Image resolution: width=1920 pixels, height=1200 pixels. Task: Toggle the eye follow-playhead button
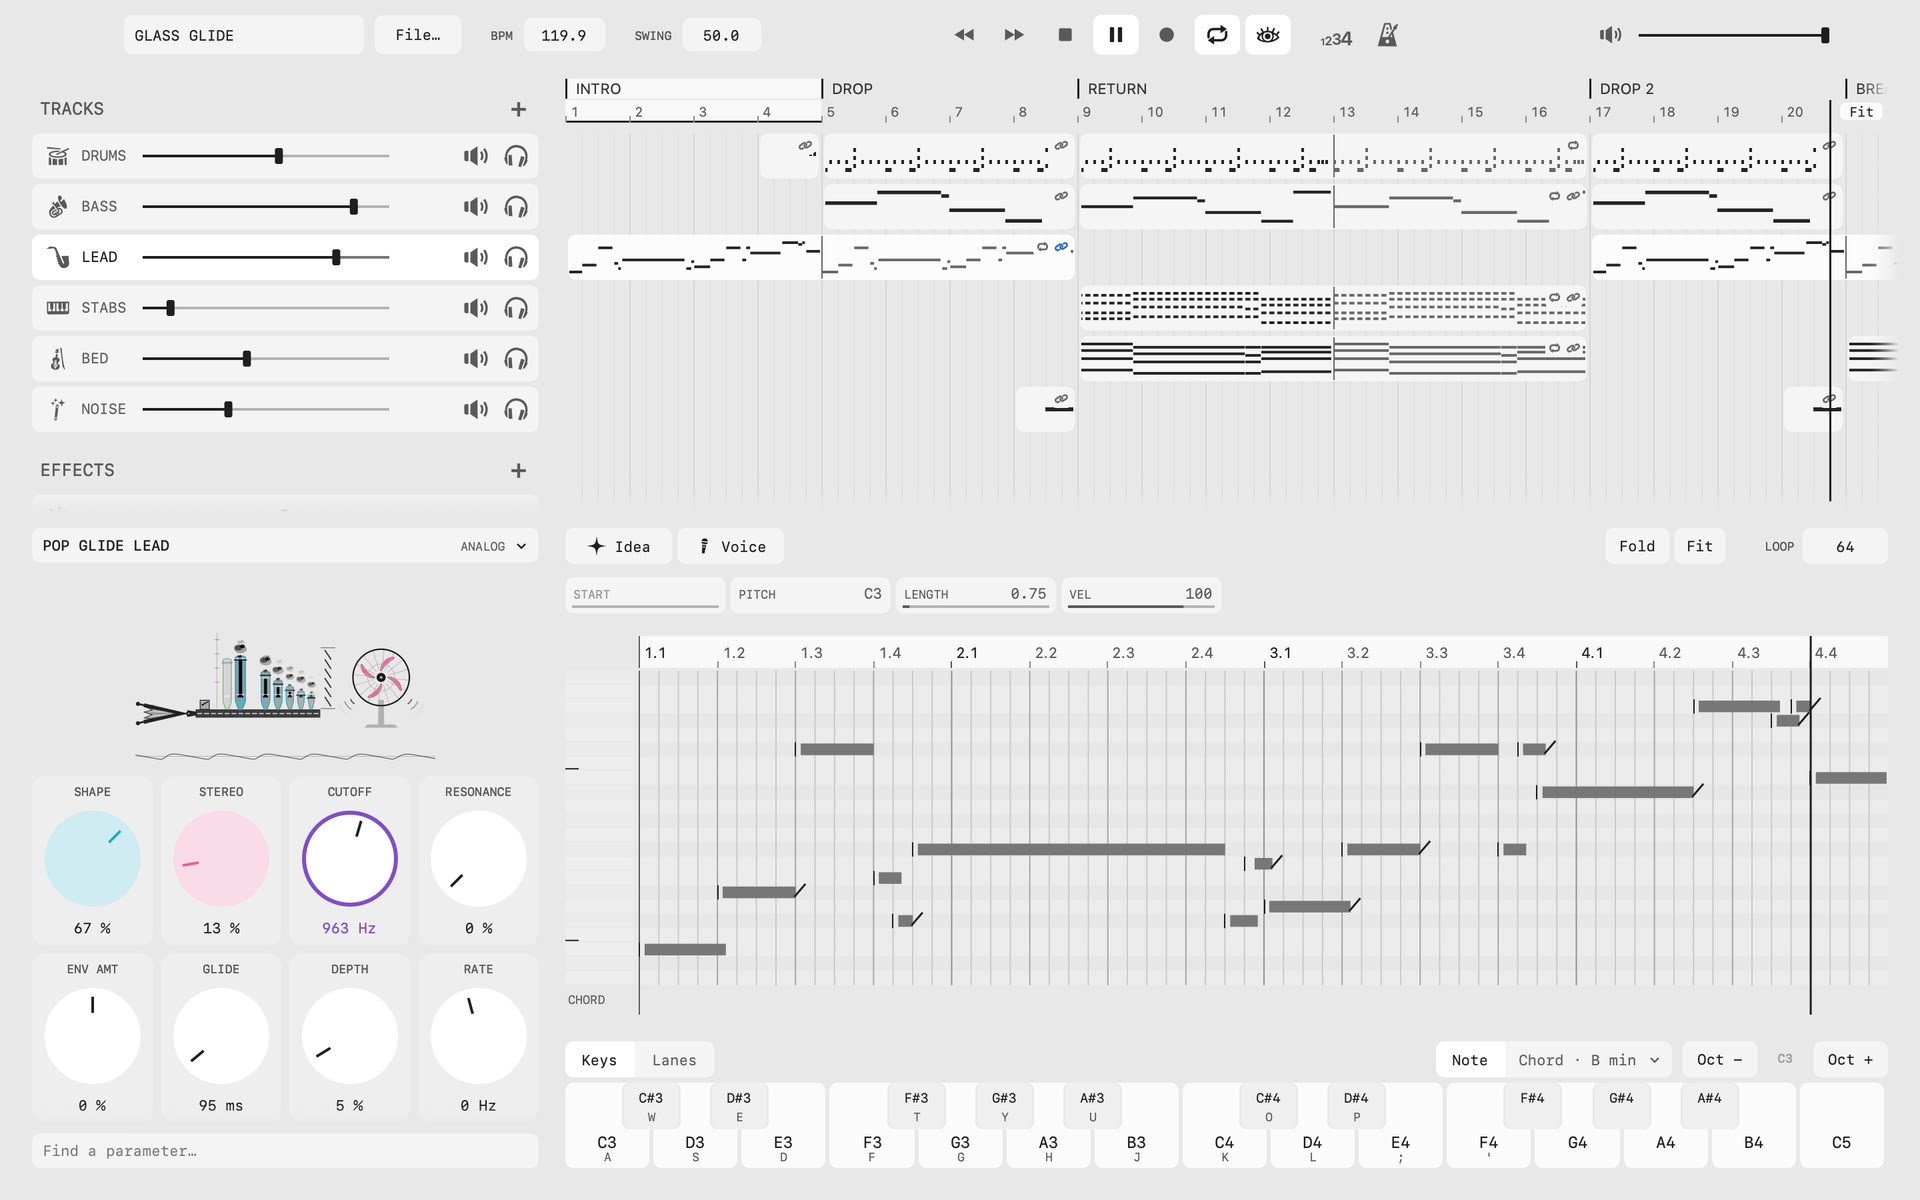pyautogui.click(x=1268, y=35)
